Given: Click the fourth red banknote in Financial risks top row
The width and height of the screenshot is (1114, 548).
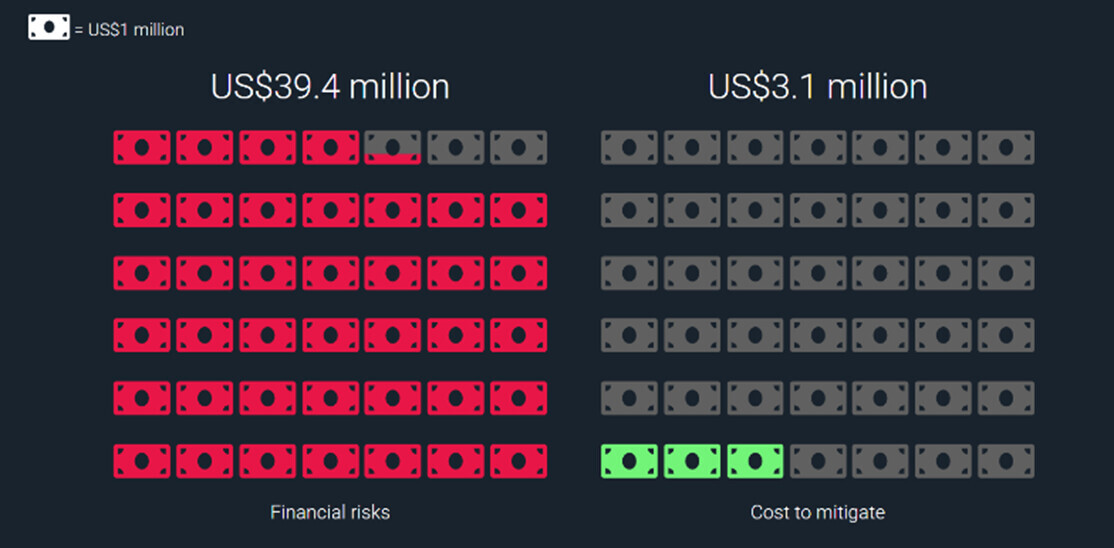Looking at the screenshot, I should (330, 147).
